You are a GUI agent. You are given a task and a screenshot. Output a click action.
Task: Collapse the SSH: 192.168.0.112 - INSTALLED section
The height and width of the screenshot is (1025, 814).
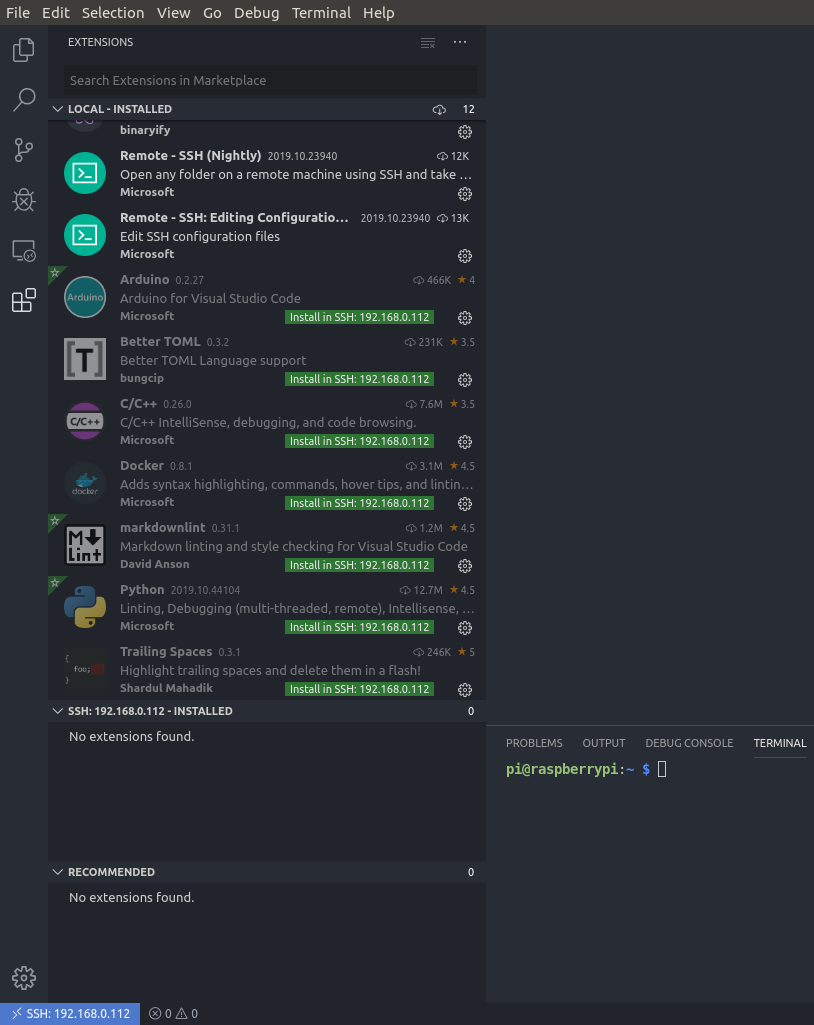58,711
